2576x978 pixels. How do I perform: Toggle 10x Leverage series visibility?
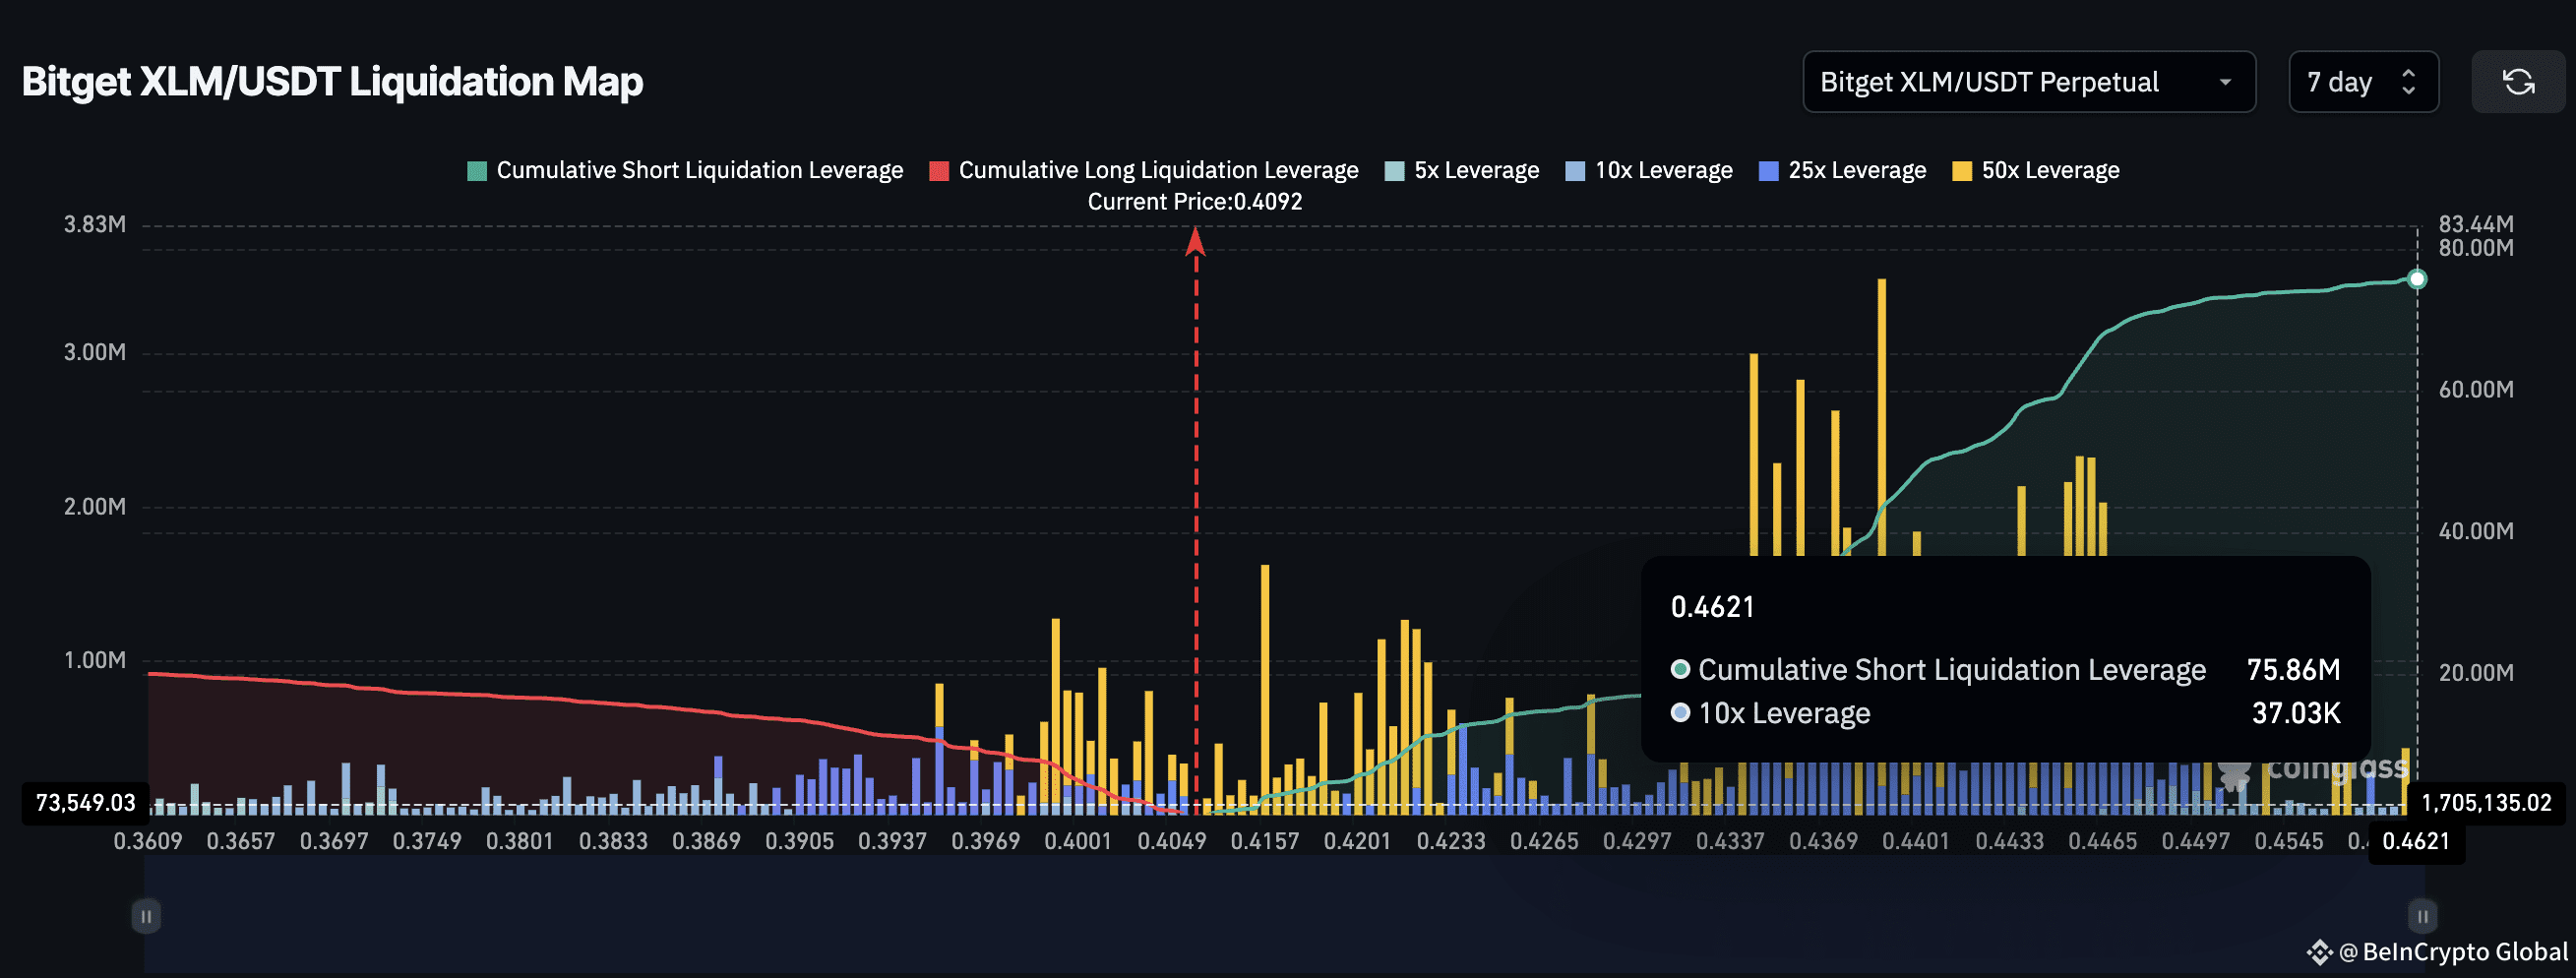pos(1649,171)
